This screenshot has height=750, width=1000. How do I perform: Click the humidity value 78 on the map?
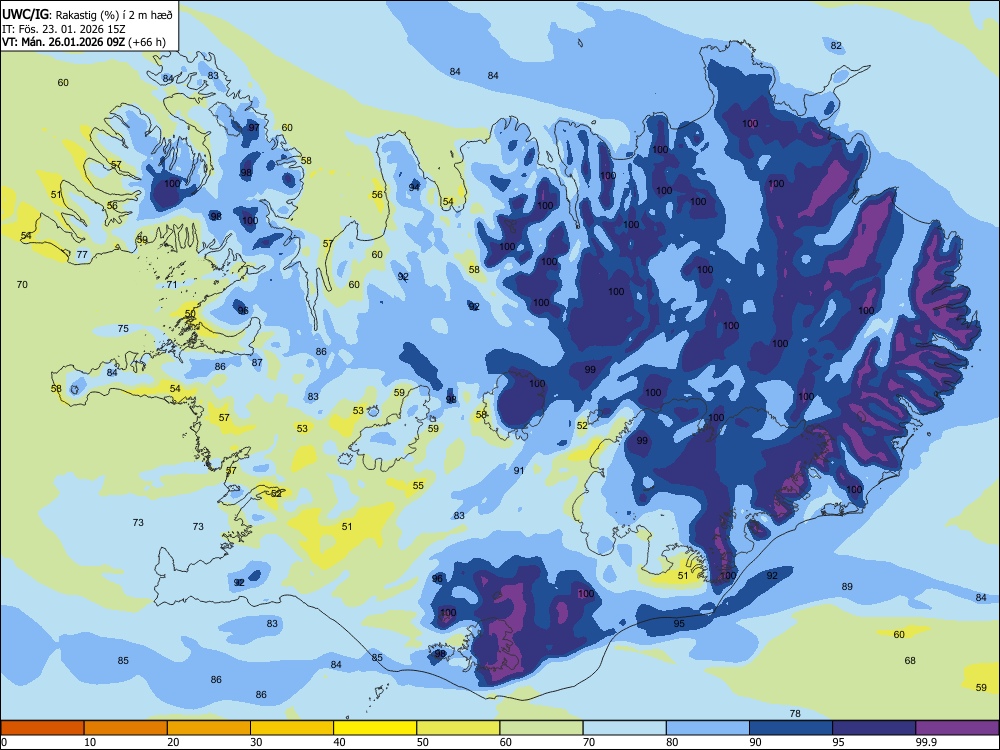[795, 714]
